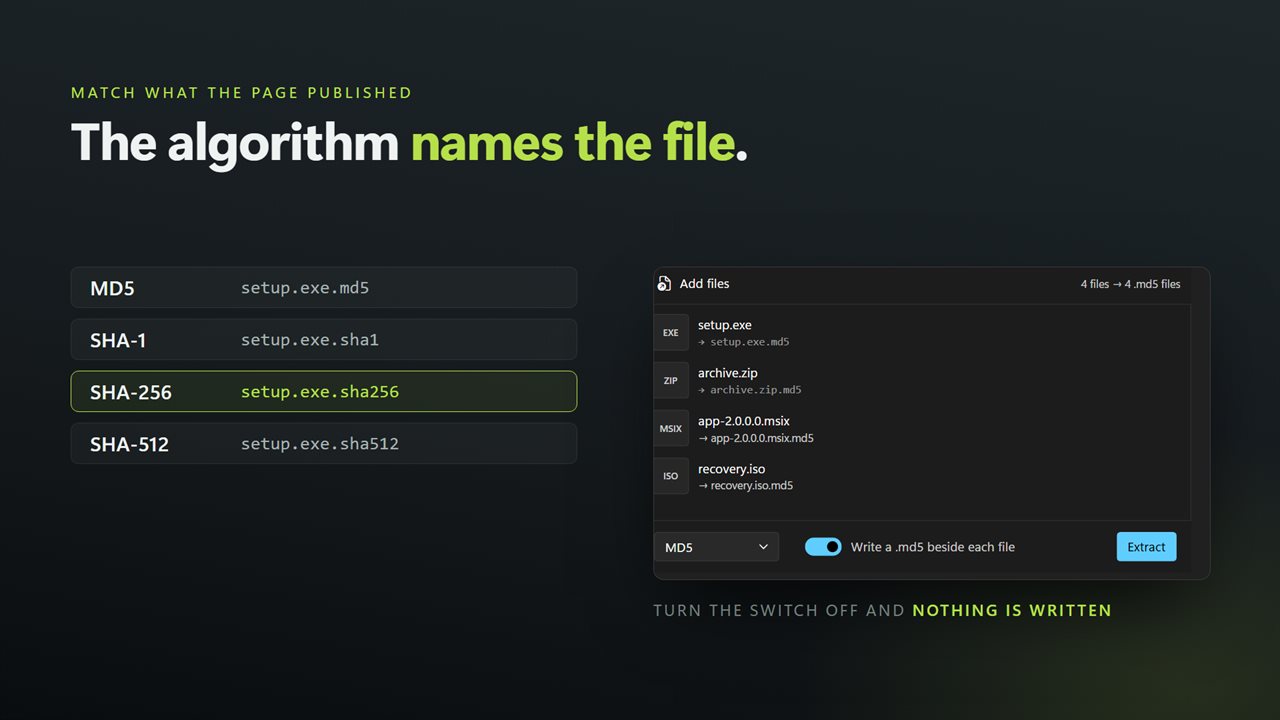The height and width of the screenshot is (720, 1280).
Task: Click the setup.exe file name
Action: point(725,325)
